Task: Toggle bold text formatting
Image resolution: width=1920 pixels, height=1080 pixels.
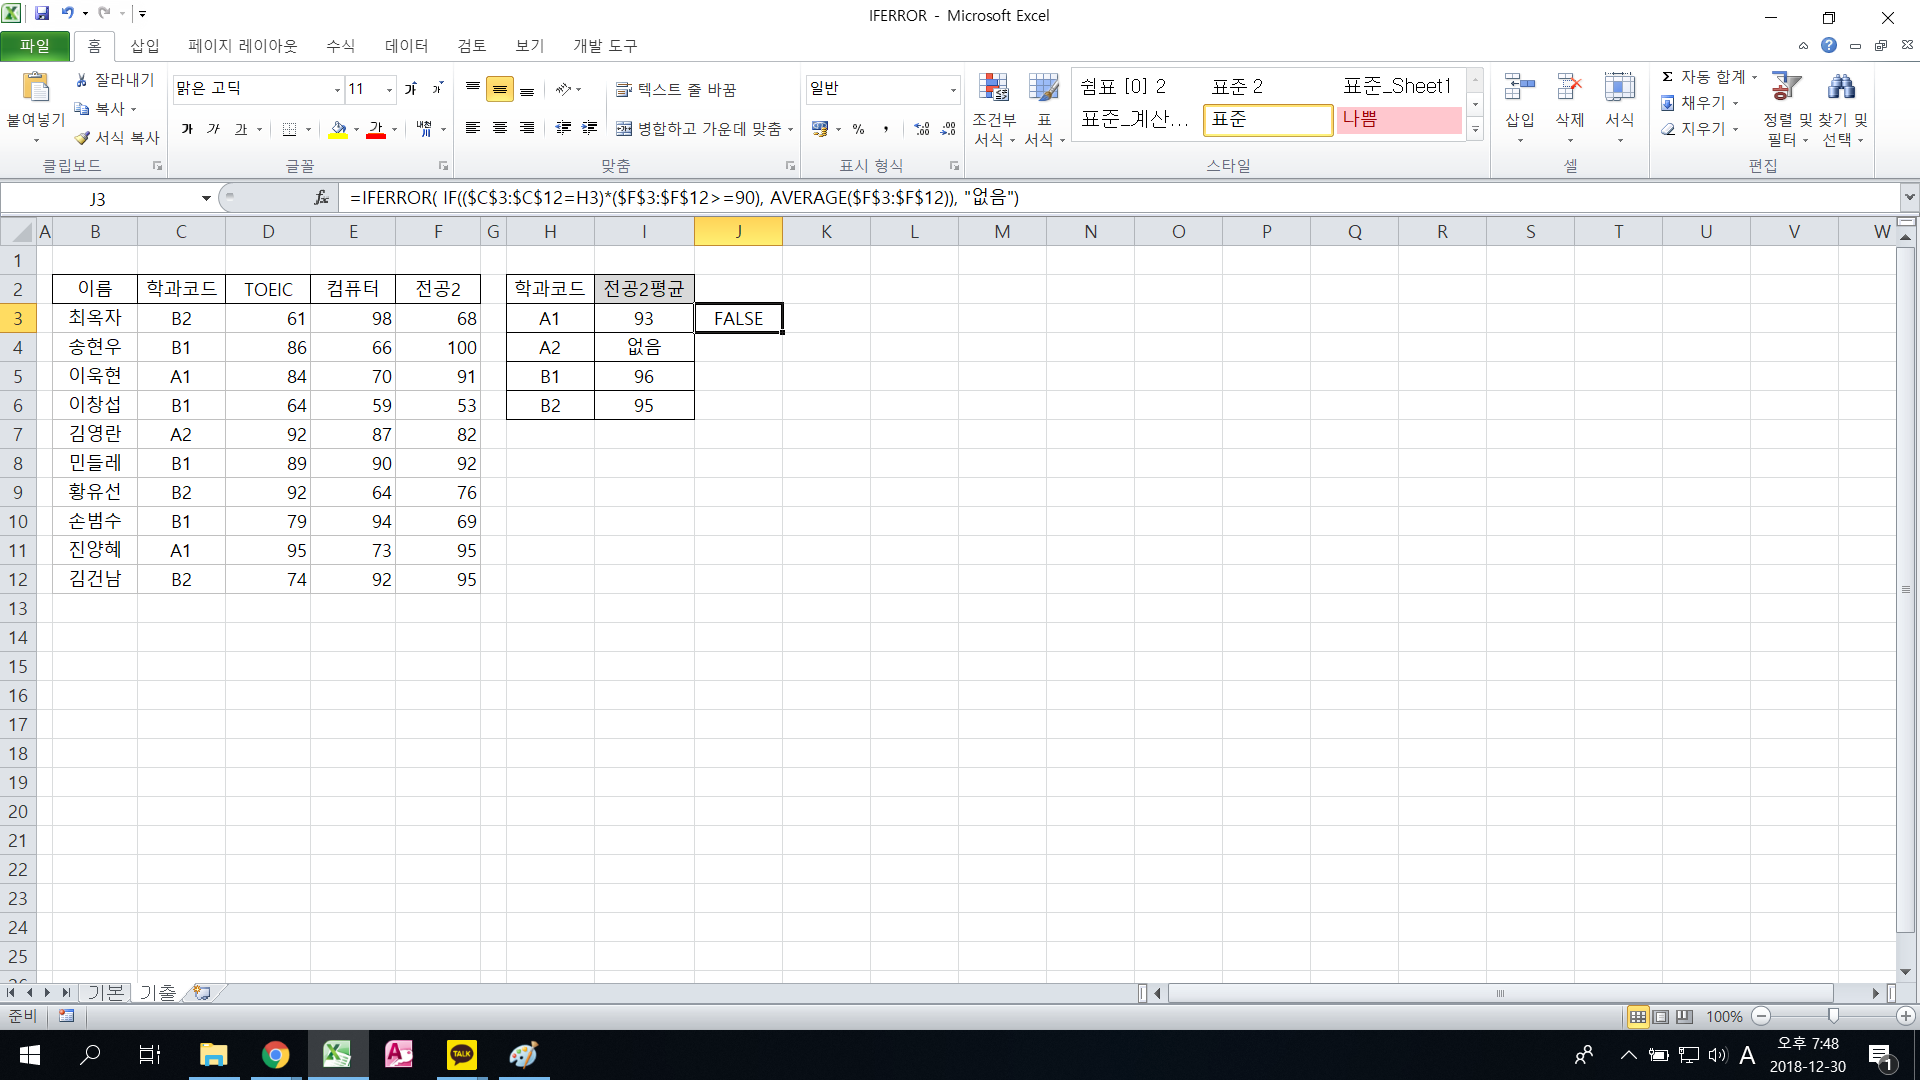Action: coord(187,129)
